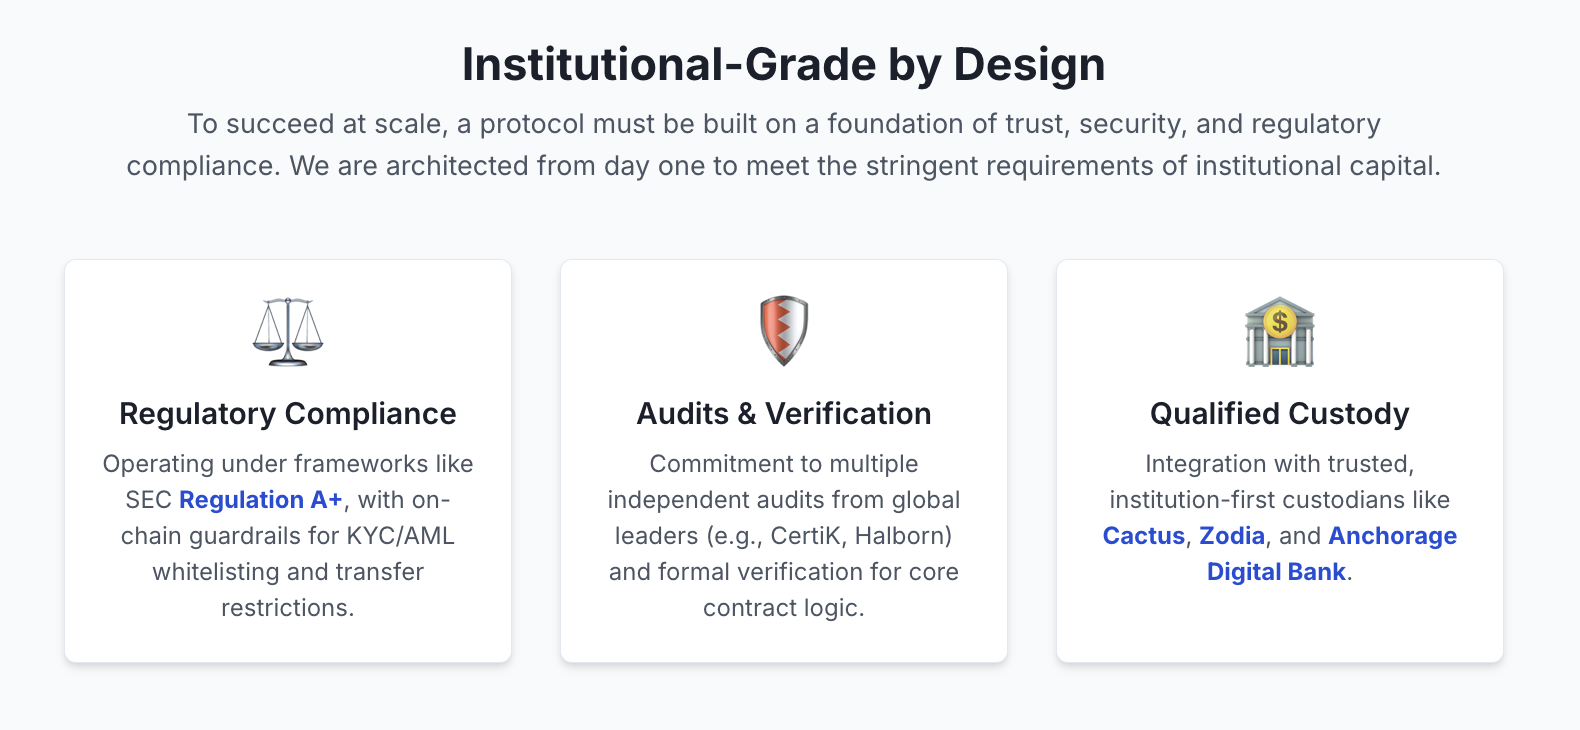Visit the Anchorage Digital Bank link
Image resolution: width=1580 pixels, height=730 pixels.
pyautogui.click(x=1330, y=554)
